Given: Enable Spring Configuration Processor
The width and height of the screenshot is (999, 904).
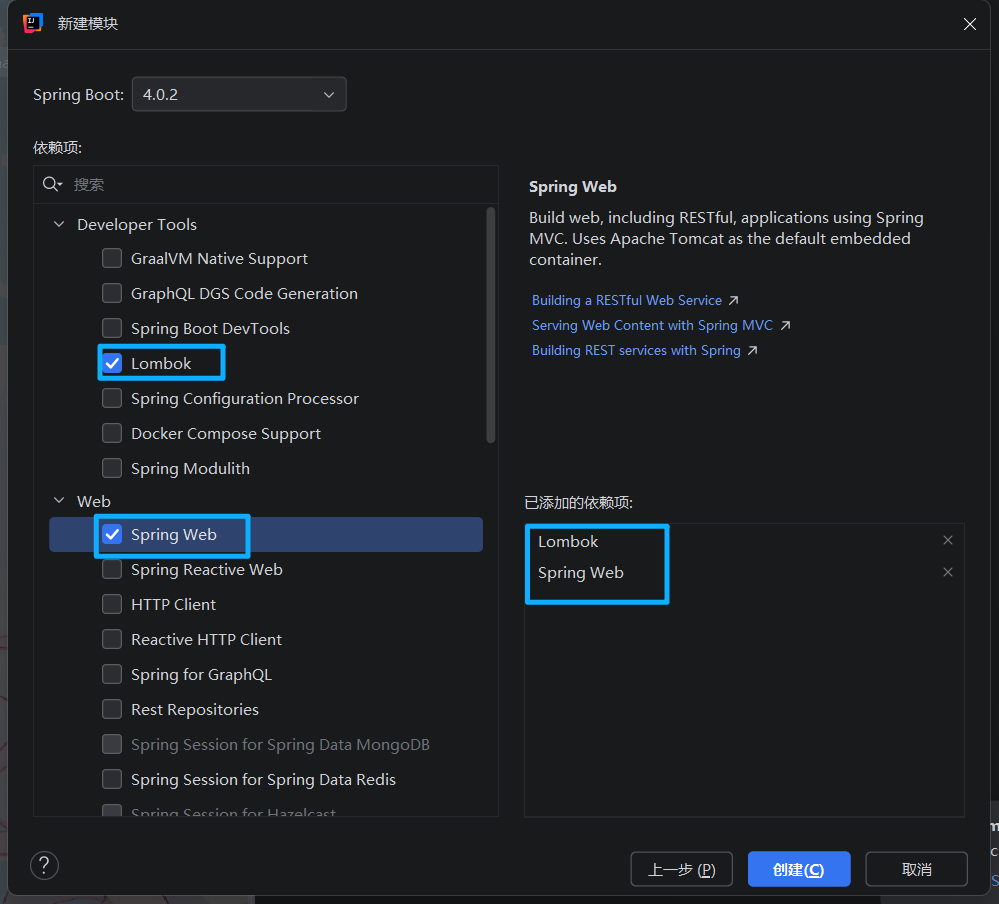Looking at the screenshot, I should pyautogui.click(x=112, y=399).
